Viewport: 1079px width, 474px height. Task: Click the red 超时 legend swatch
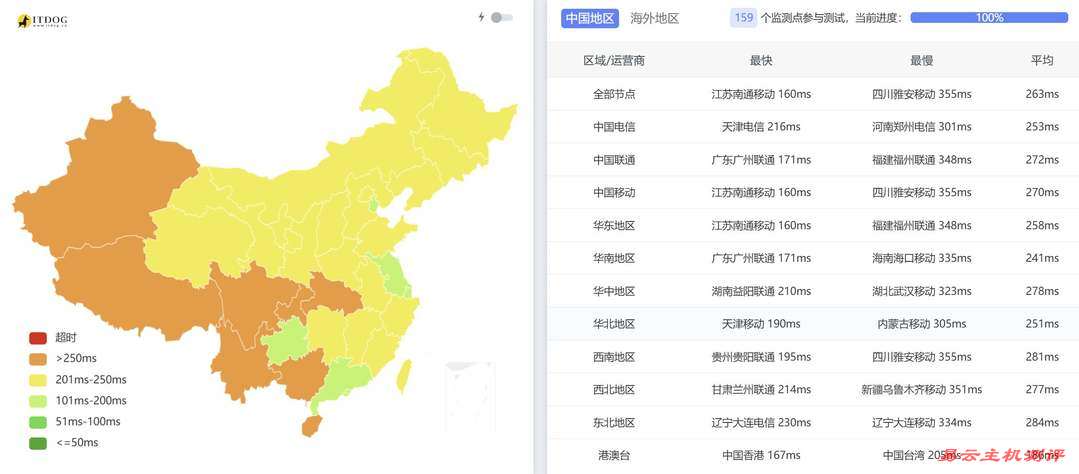tap(38, 338)
